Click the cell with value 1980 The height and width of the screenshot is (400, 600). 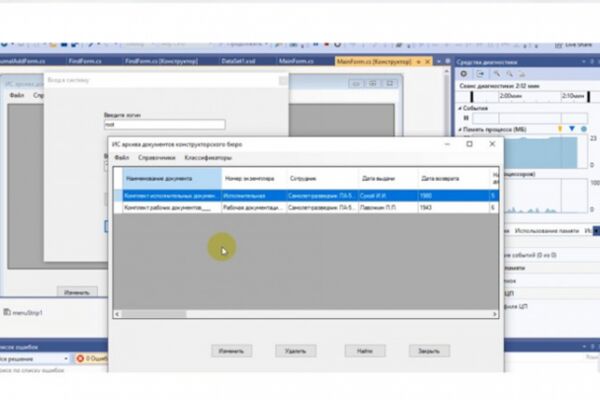(454, 196)
